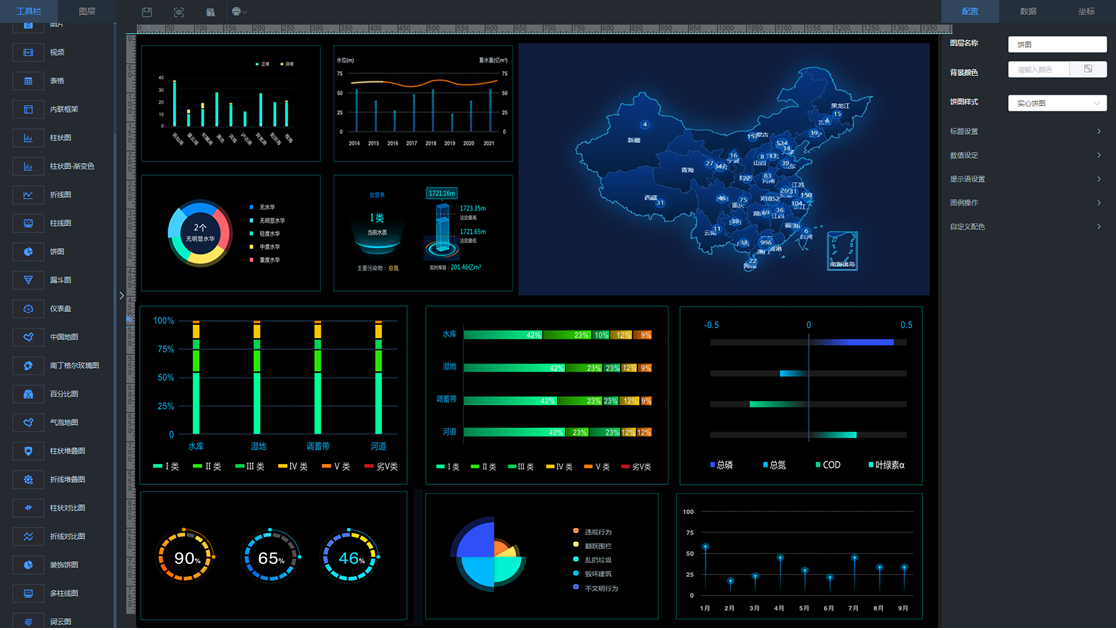Switch to the 数据 tab

point(1028,11)
